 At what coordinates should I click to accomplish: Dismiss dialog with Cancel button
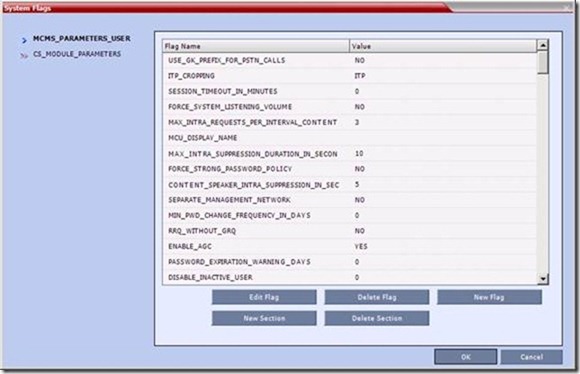[532, 357]
